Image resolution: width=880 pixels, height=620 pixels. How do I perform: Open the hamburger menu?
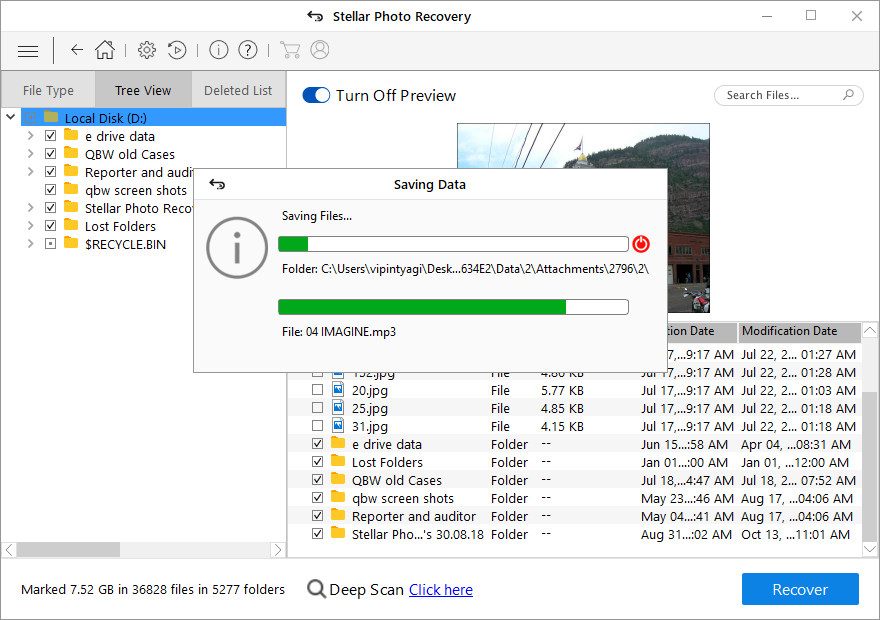pyautogui.click(x=28, y=50)
